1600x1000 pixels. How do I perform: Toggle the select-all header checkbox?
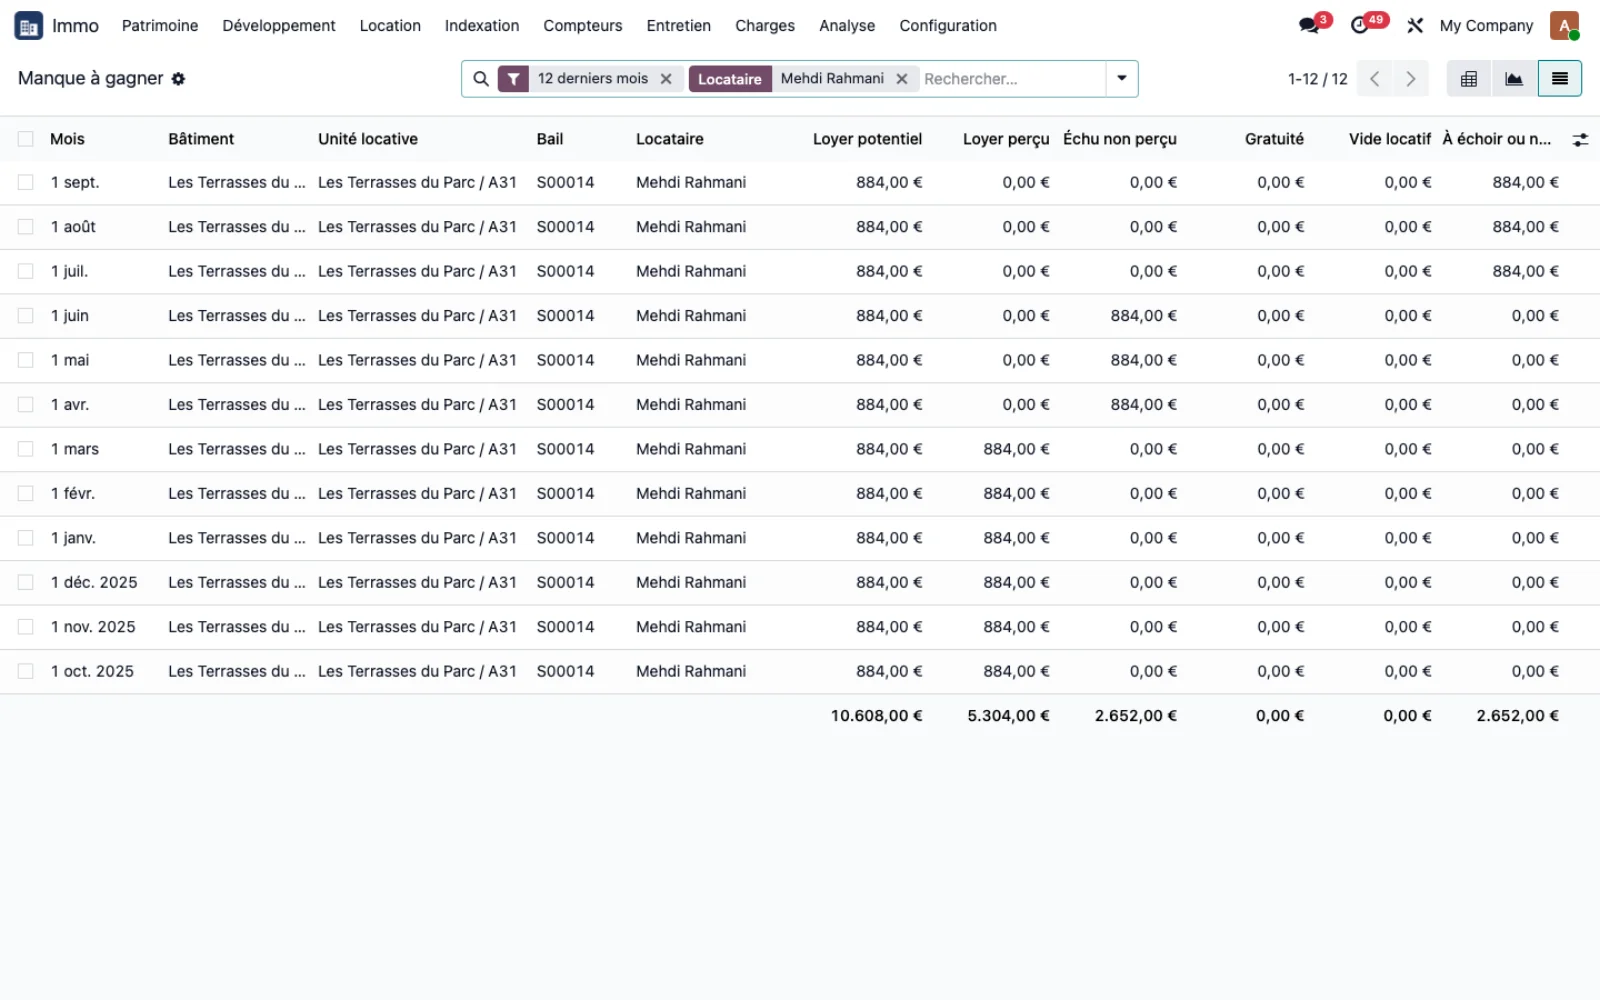click(26, 139)
